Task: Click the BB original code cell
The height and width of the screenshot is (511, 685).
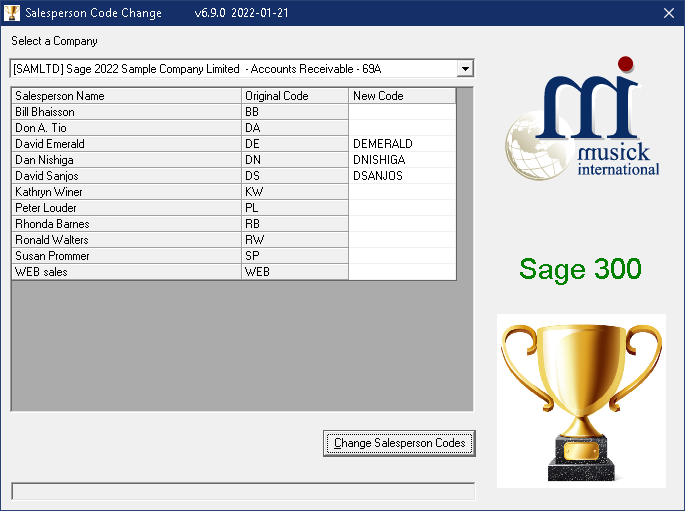Action: pyautogui.click(x=295, y=112)
